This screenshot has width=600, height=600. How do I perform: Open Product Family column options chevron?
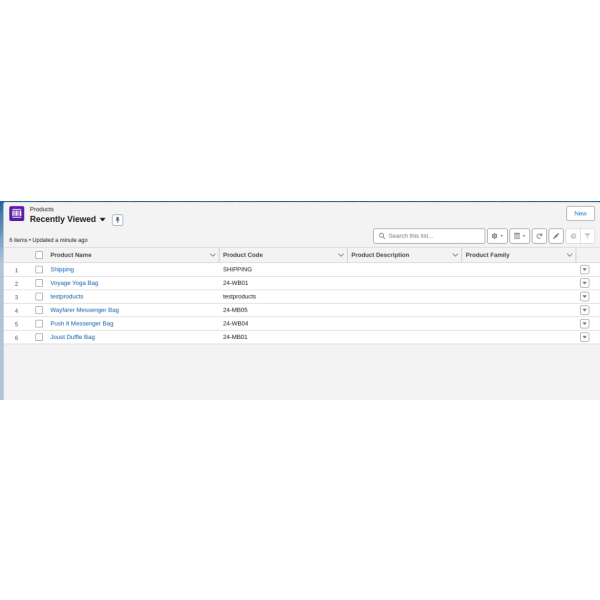tap(569, 255)
